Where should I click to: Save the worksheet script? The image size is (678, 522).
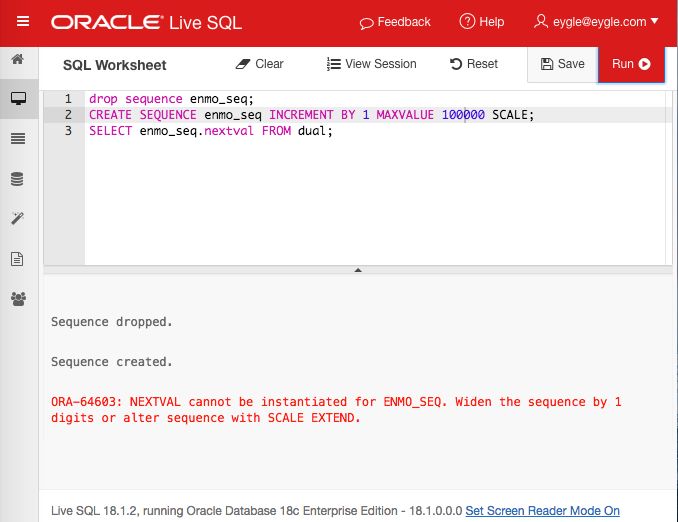(x=562, y=64)
